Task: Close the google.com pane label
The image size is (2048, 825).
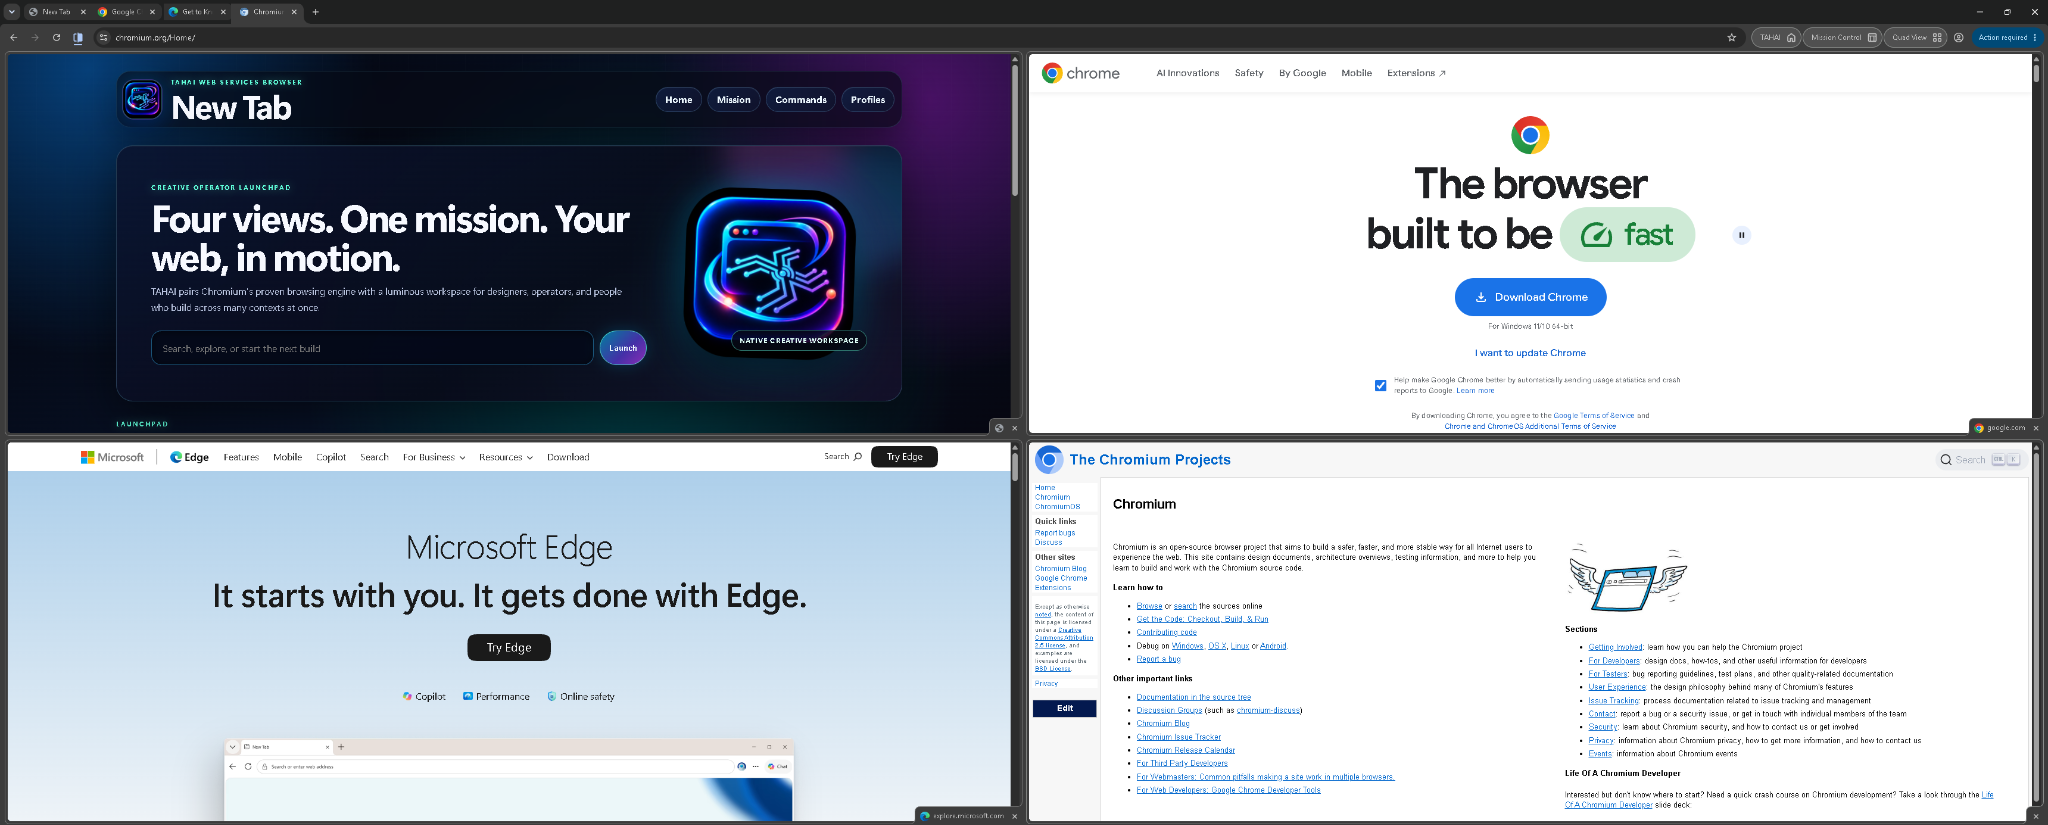Action: click(x=2036, y=428)
